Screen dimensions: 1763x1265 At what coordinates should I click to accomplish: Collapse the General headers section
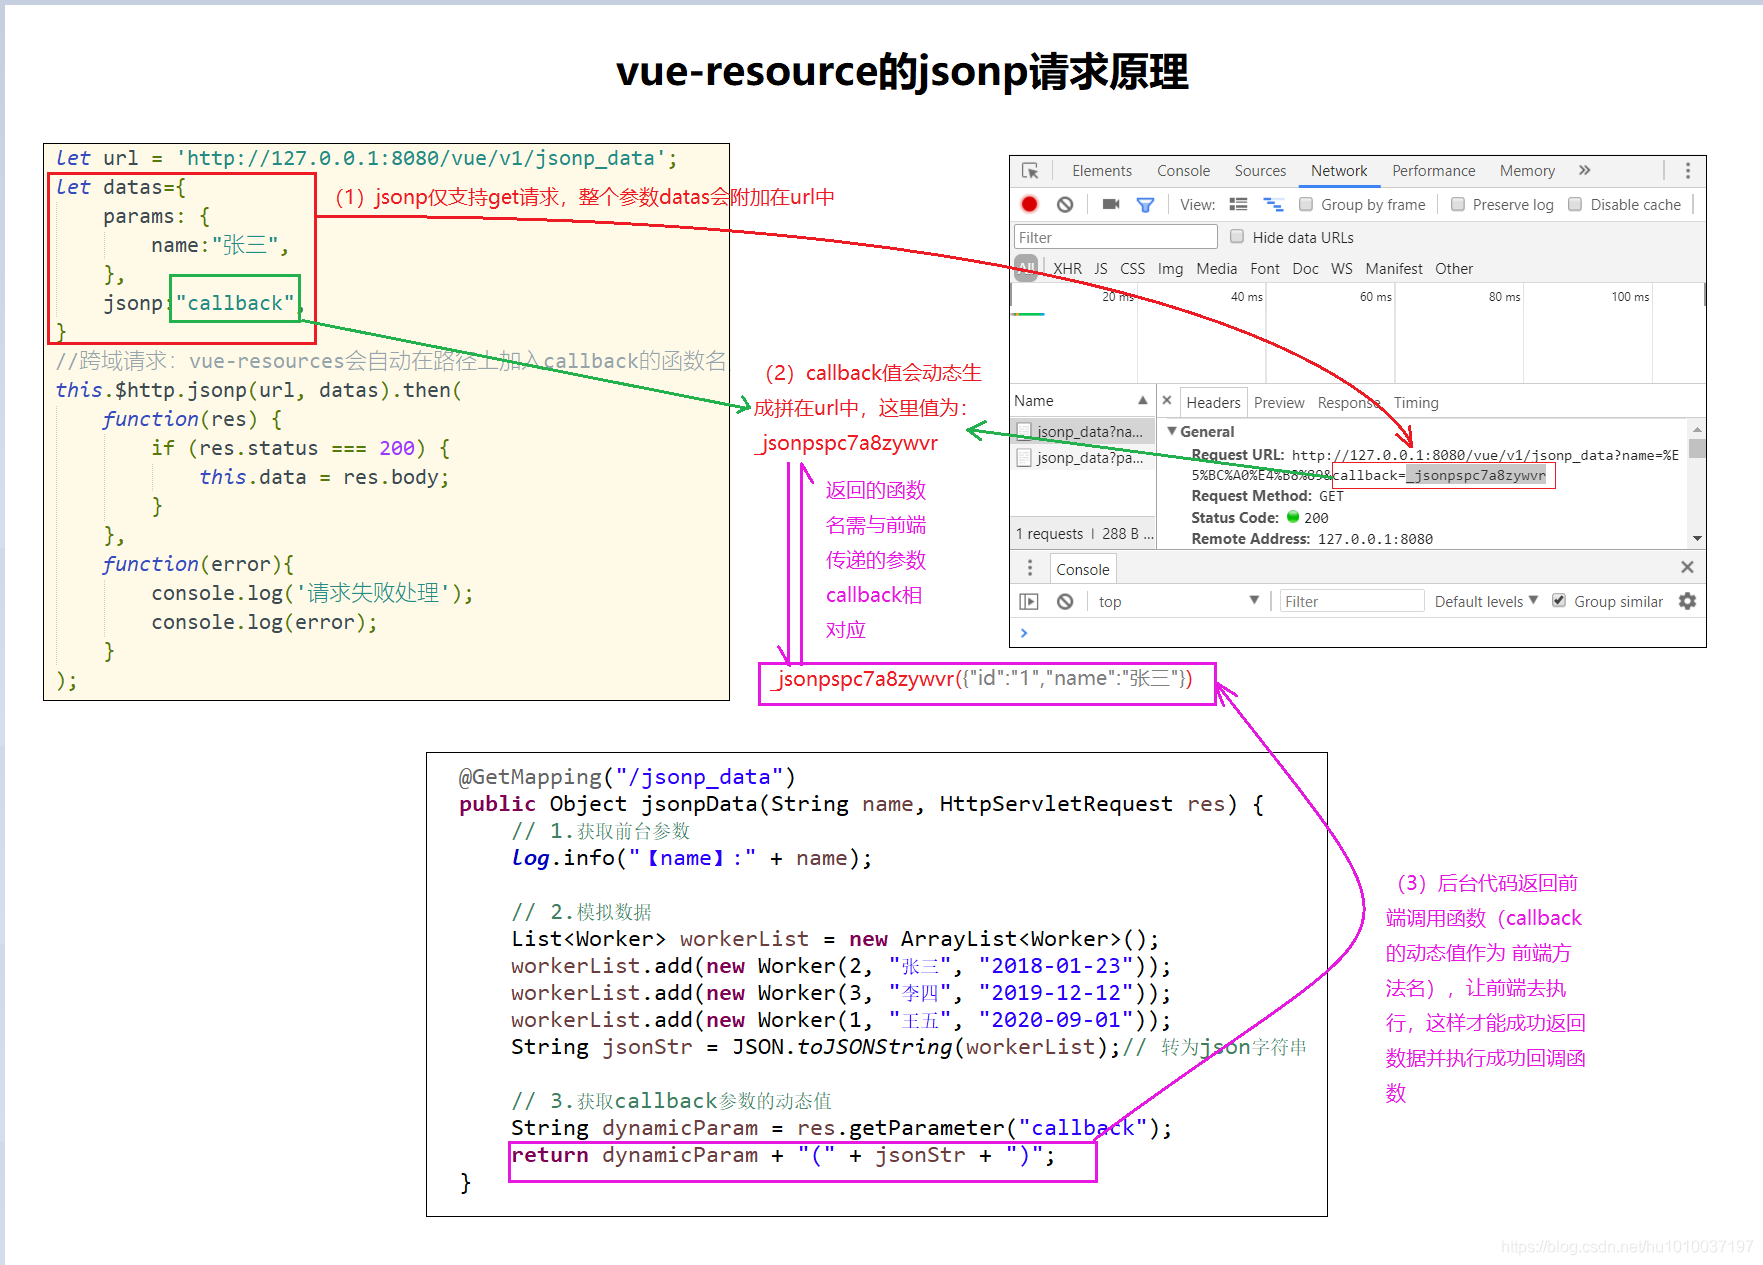point(1172,431)
